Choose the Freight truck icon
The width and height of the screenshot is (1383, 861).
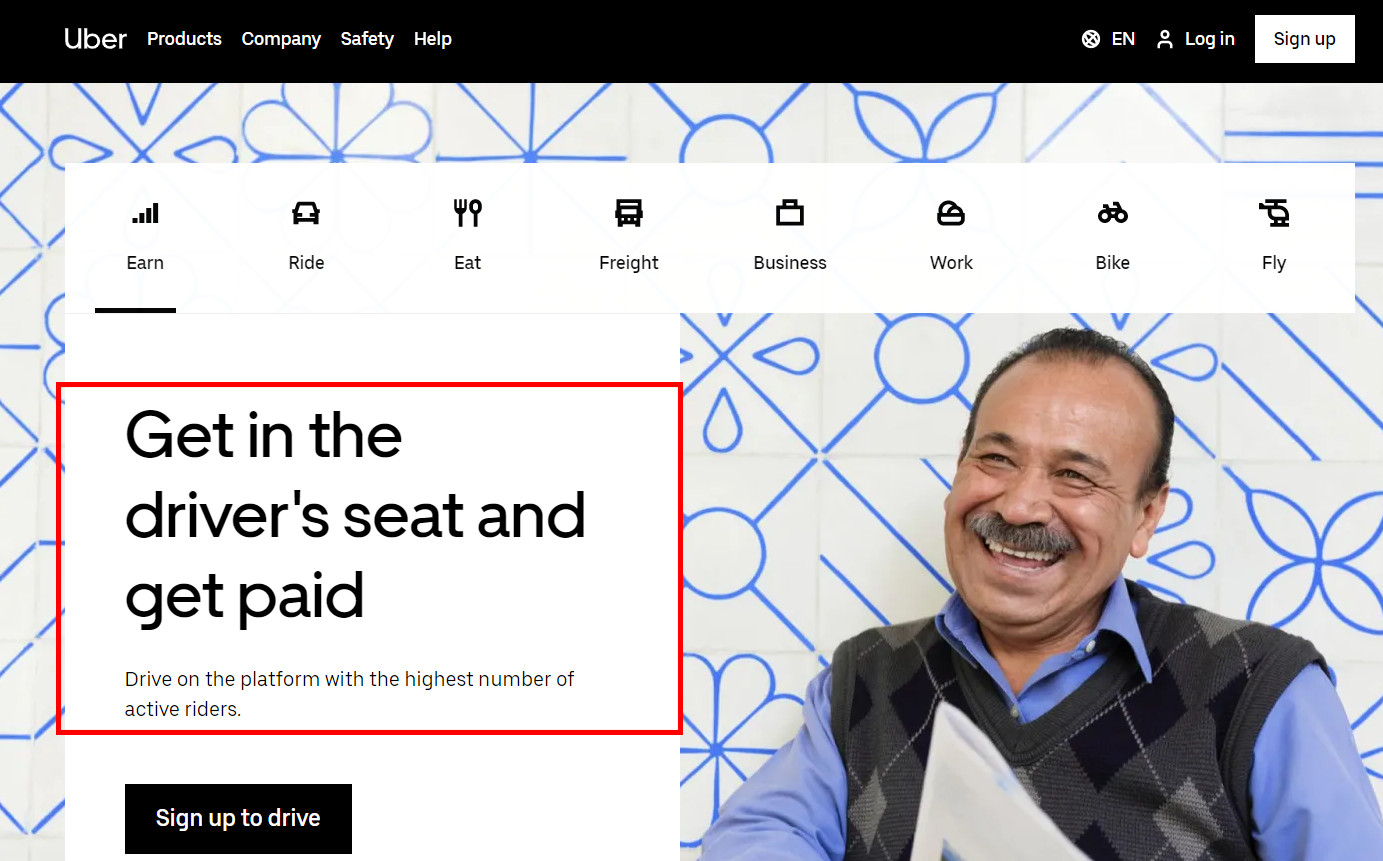tap(629, 213)
